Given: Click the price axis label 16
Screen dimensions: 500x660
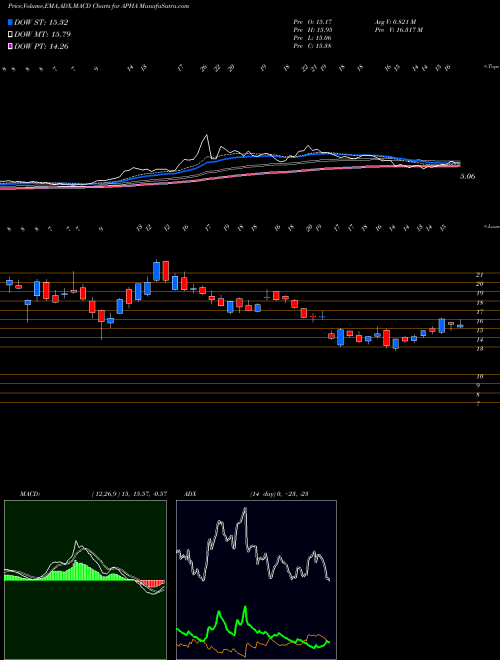Looking at the screenshot, I should tap(479, 321).
